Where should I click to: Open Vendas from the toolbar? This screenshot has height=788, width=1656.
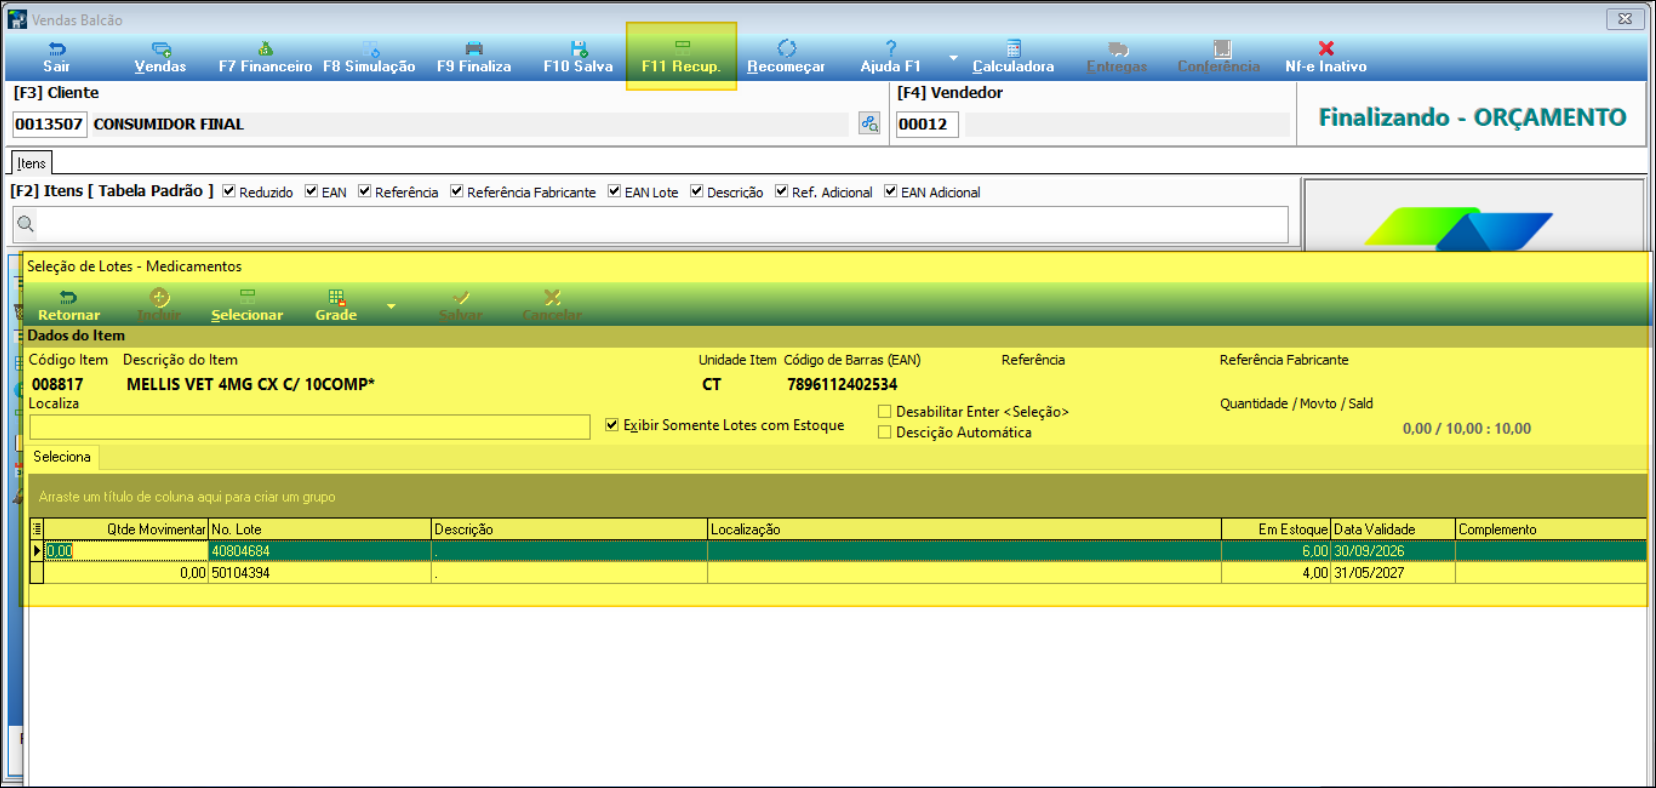click(160, 49)
